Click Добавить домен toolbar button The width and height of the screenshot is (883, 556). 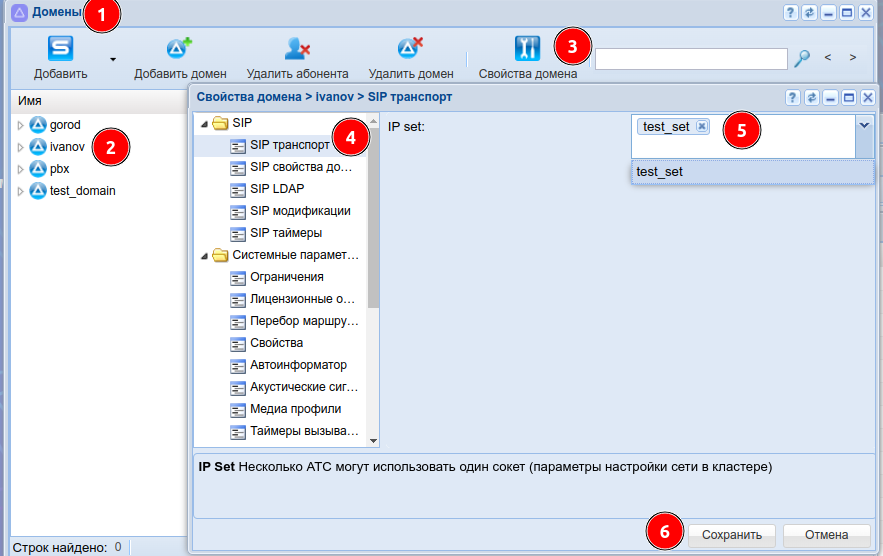[x=180, y=58]
